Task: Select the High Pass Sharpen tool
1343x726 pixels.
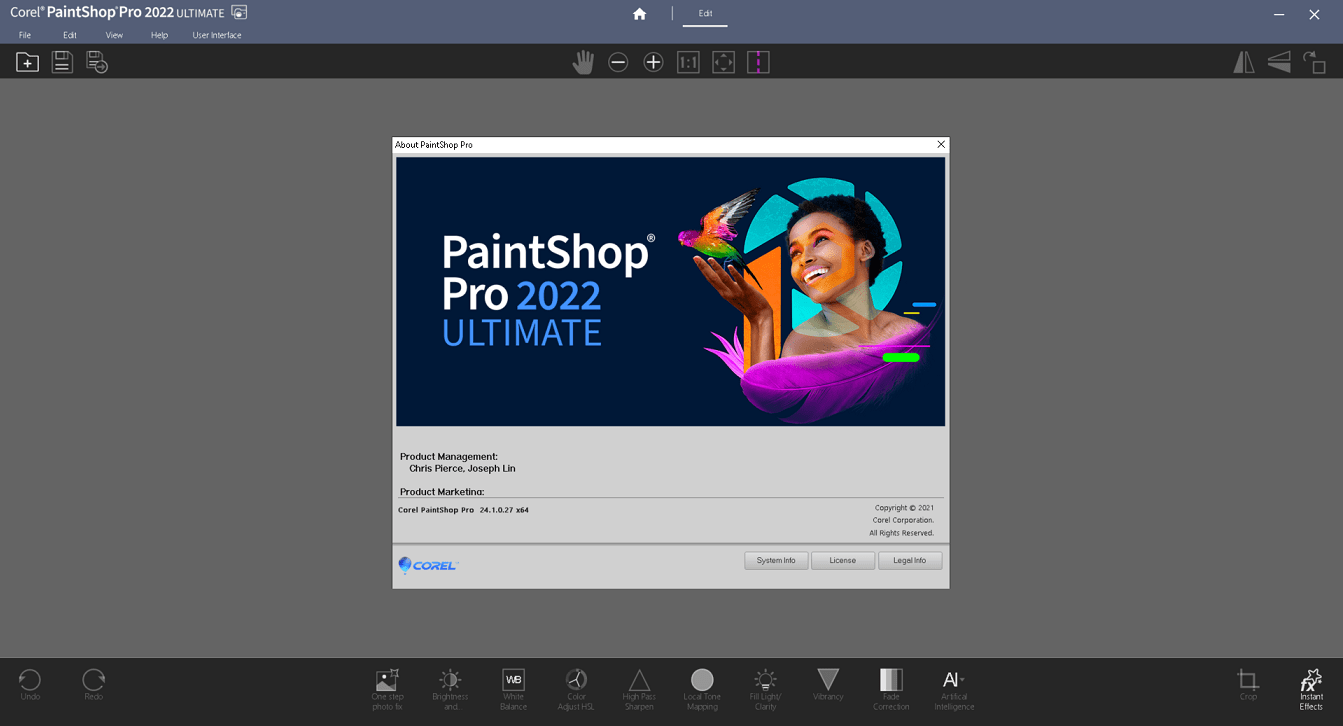Action: (639, 690)
